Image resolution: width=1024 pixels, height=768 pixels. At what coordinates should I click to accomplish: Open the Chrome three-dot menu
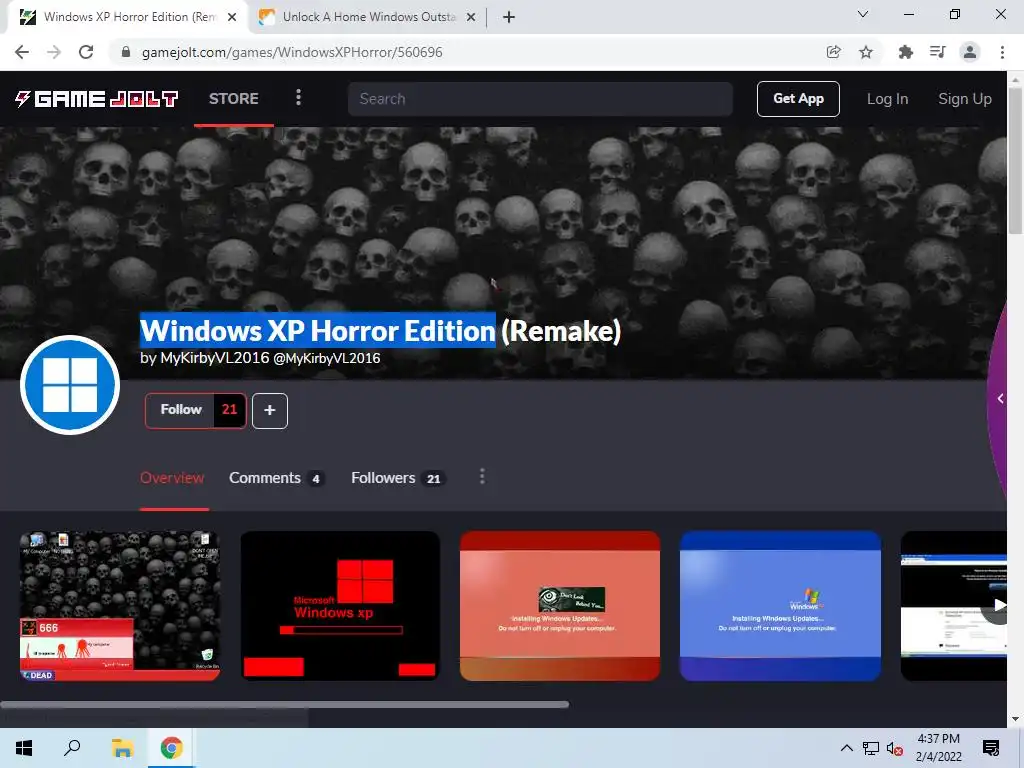coord(1002,52)
